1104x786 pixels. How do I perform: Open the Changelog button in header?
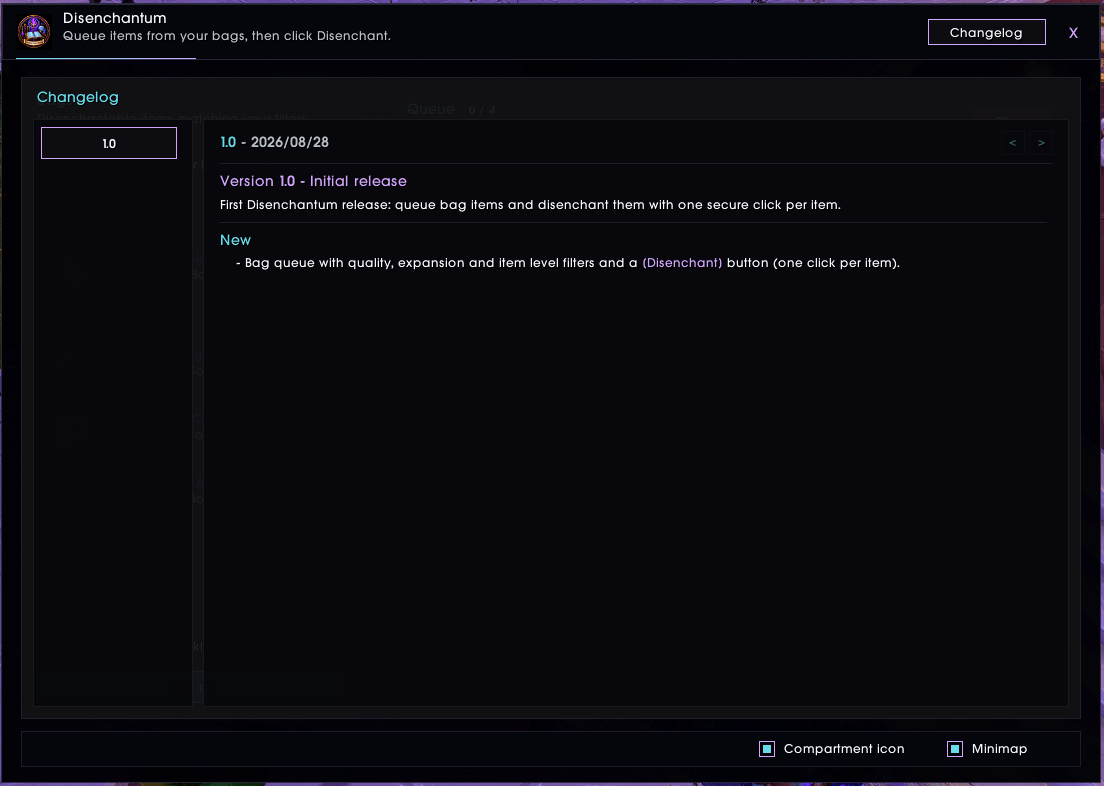pos(986,32)
